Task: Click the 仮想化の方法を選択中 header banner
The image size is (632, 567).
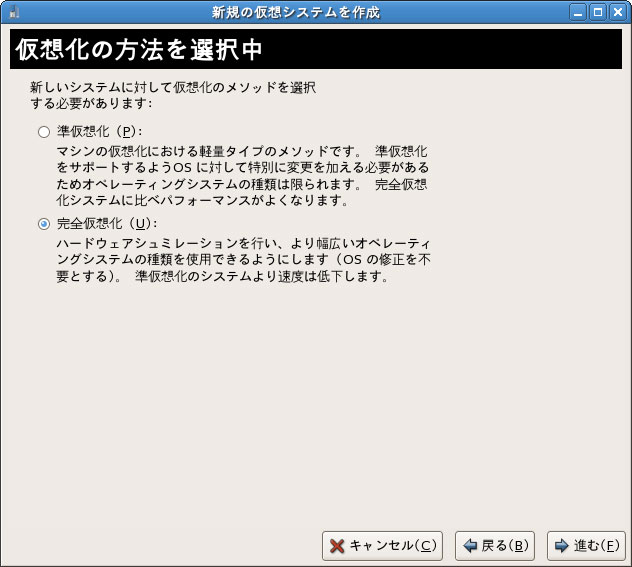Action: (x=315, y=49)
